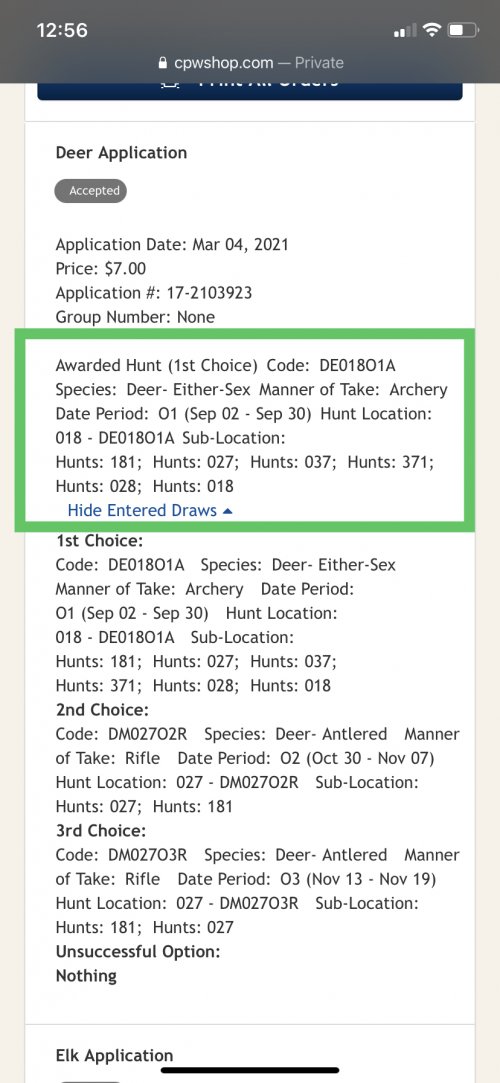Image resolution: width=500 pixels, height=1083 pixels.
Task: Click the upward arrow after Hide Entered Draws
Action: pos(229,511)
